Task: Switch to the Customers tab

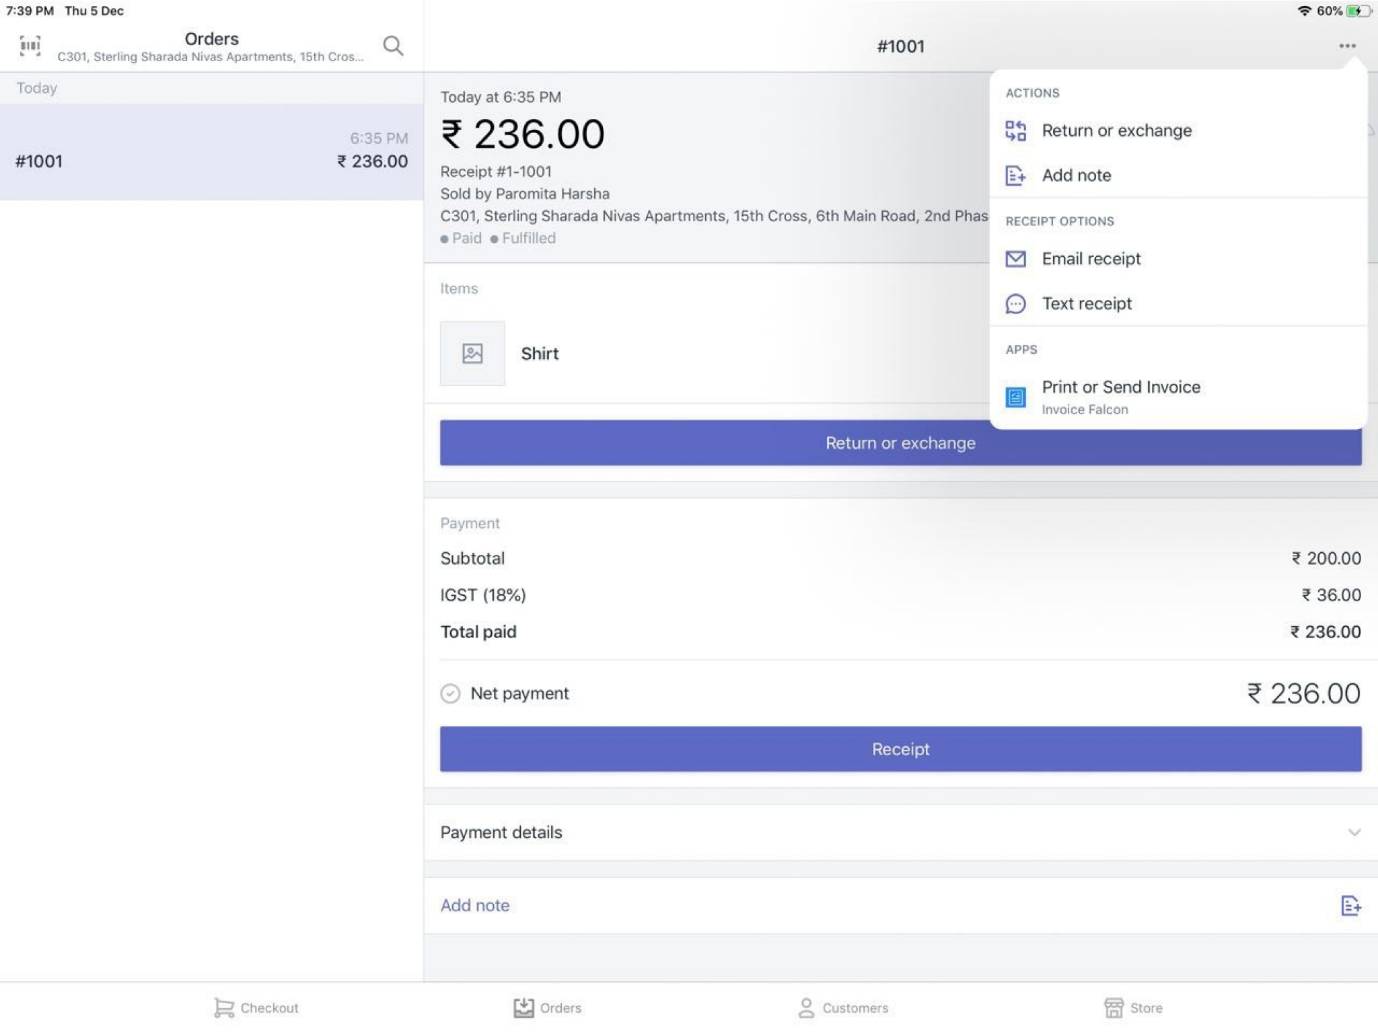Action: (843, 1008)
